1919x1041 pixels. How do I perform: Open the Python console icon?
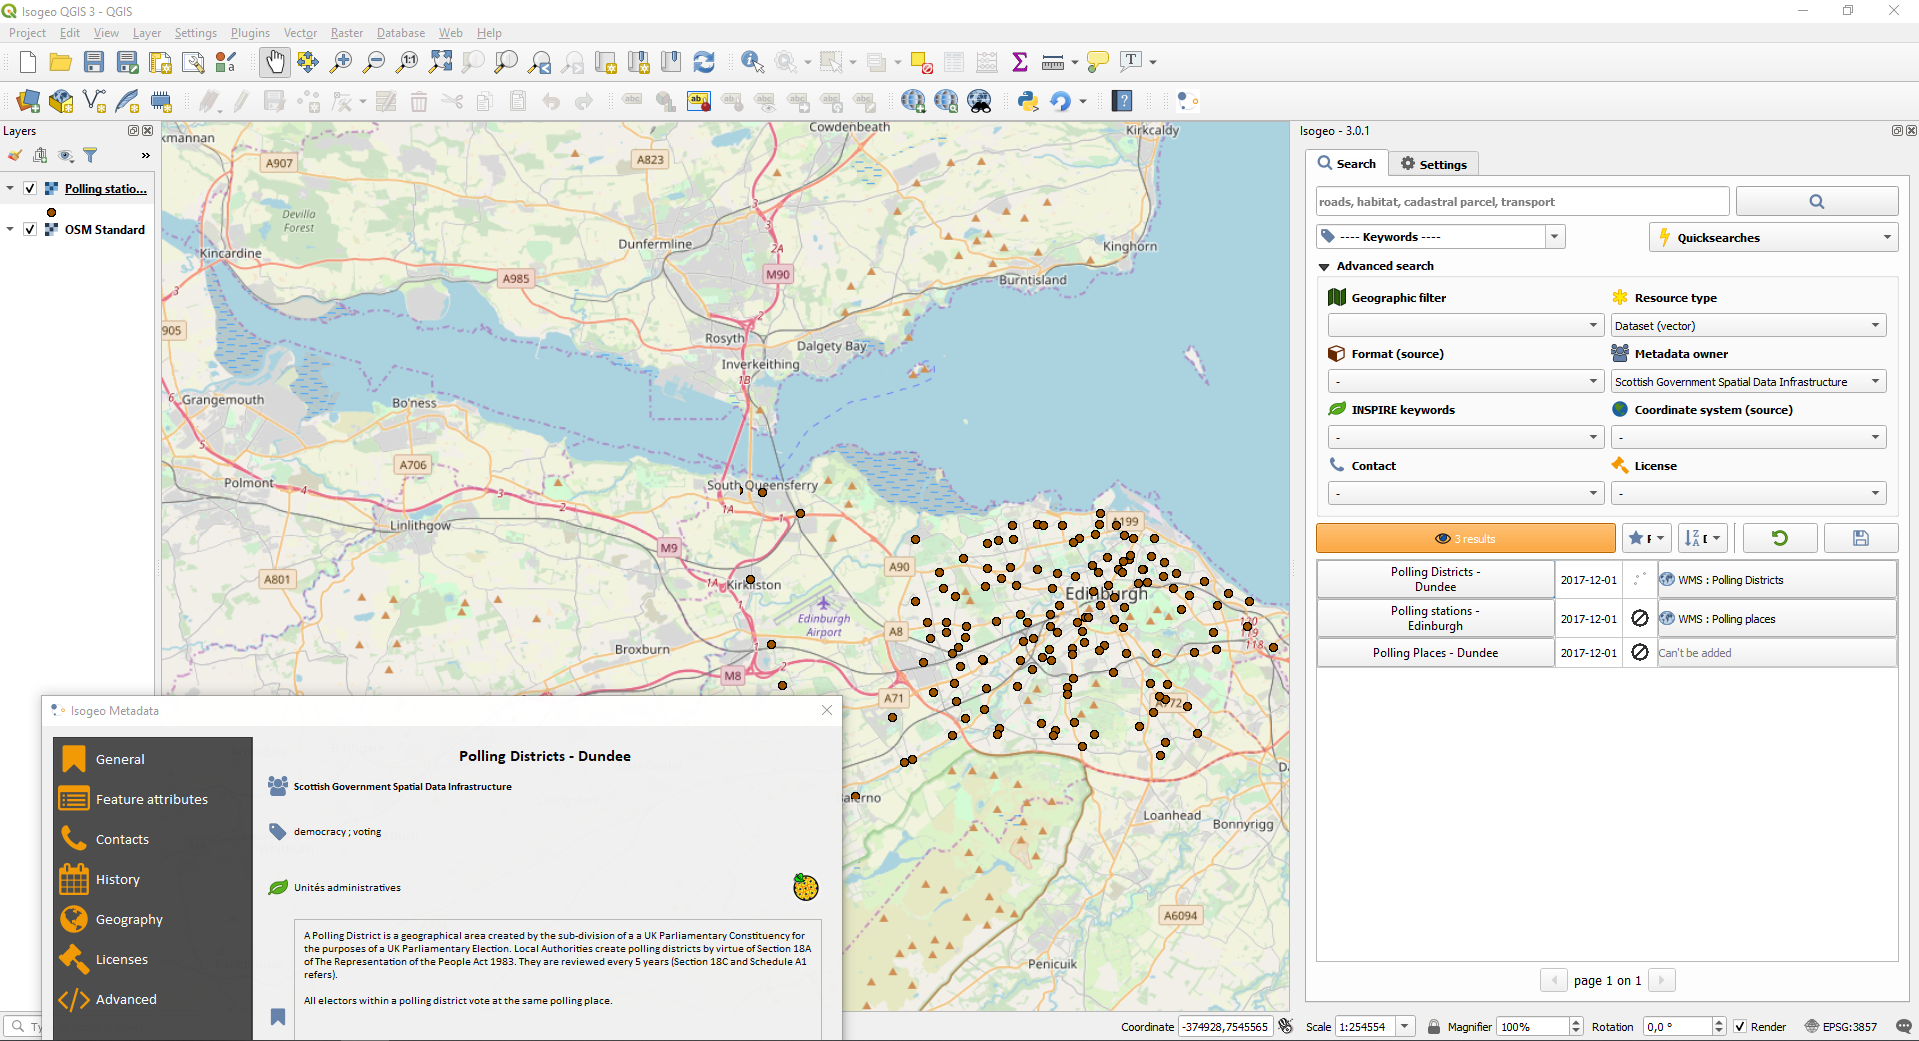1027,101
